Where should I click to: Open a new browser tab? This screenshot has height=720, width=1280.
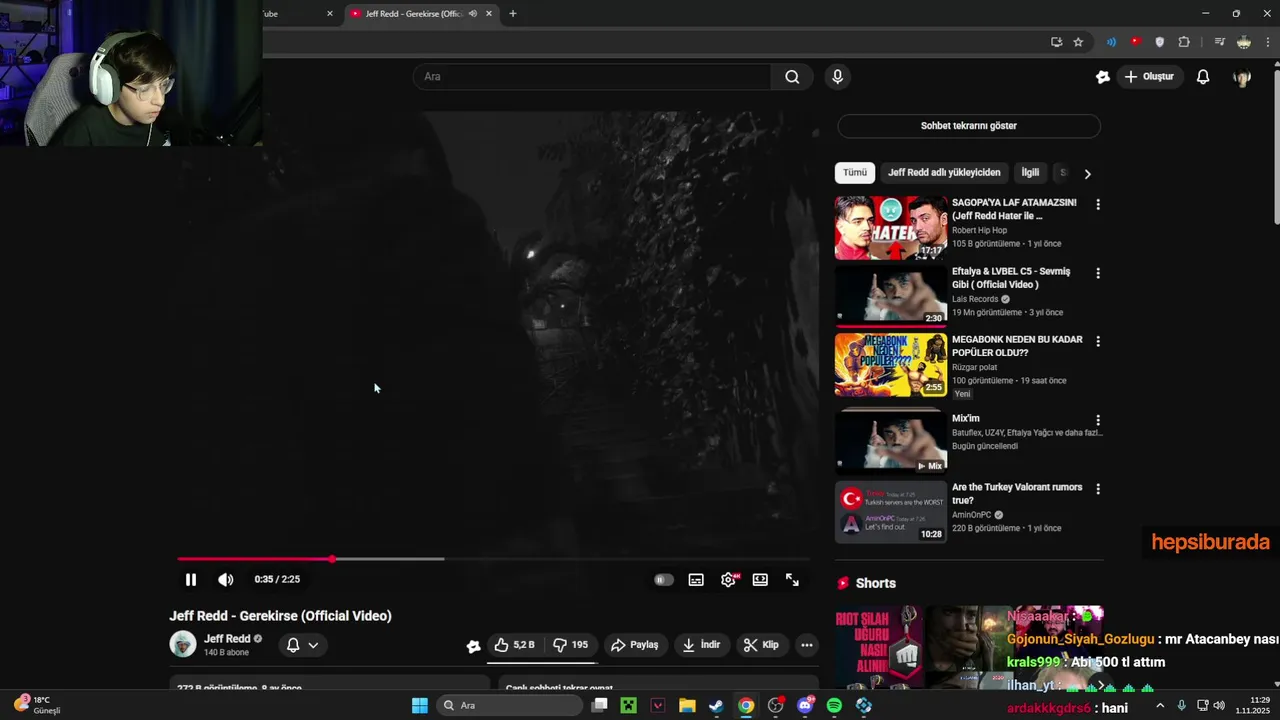(513, 14)
